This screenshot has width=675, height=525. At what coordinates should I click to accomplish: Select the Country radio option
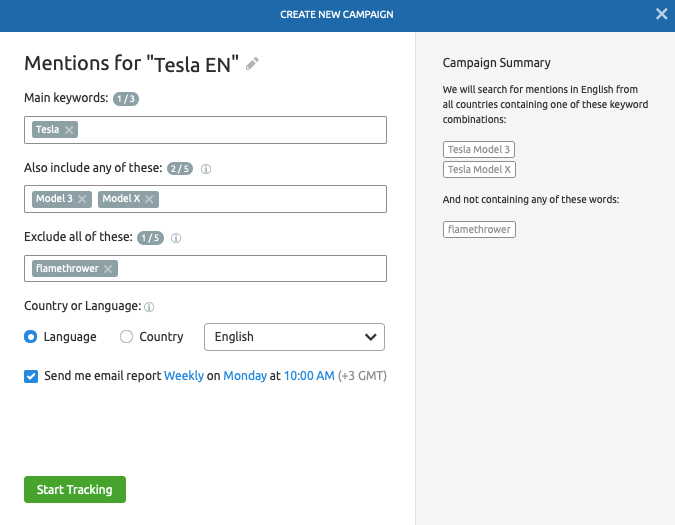pyautogui.click(x=126, y=337)
